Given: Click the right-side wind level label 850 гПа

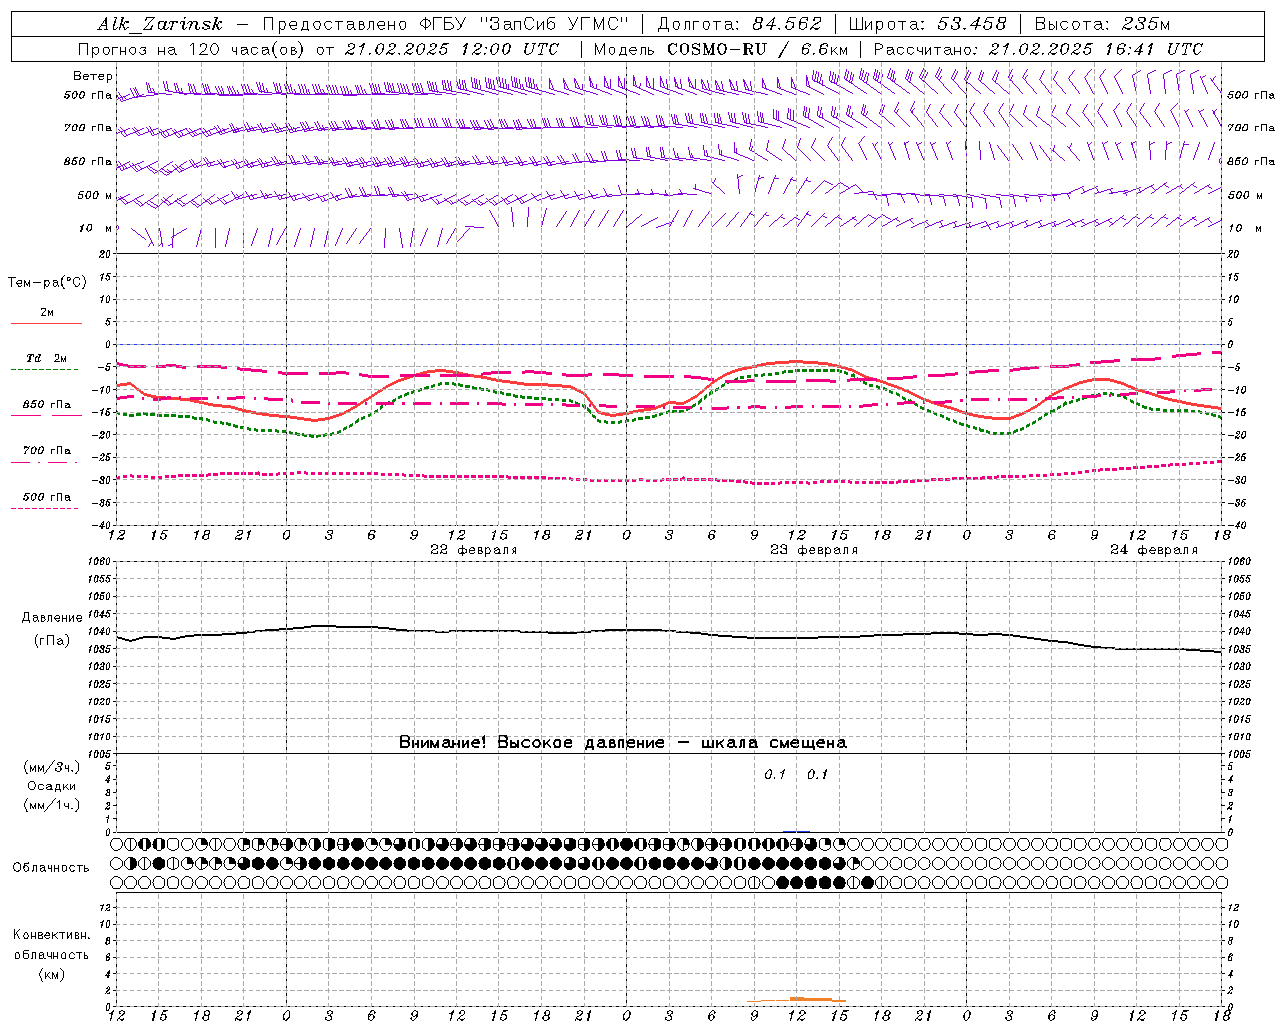Looking at the screenshot, I should pos(1251,161).
